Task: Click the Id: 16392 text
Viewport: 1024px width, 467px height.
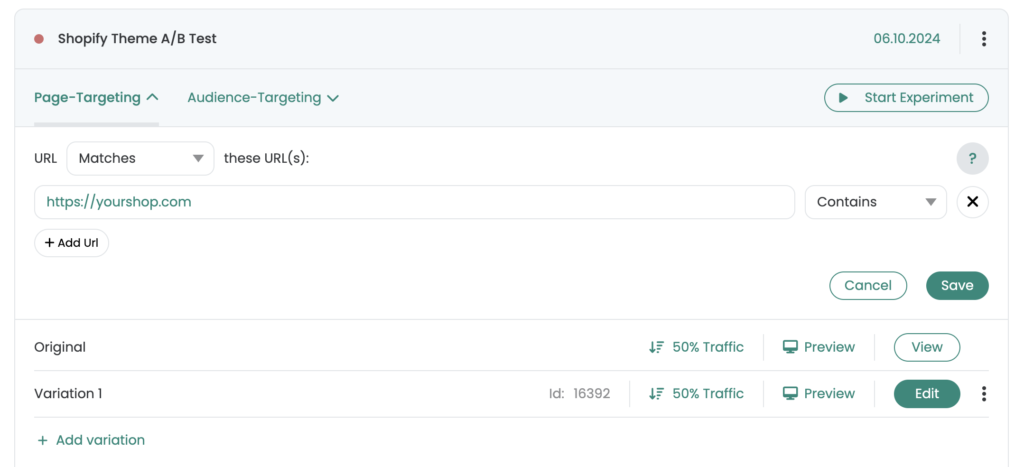Action: [579, 394]
